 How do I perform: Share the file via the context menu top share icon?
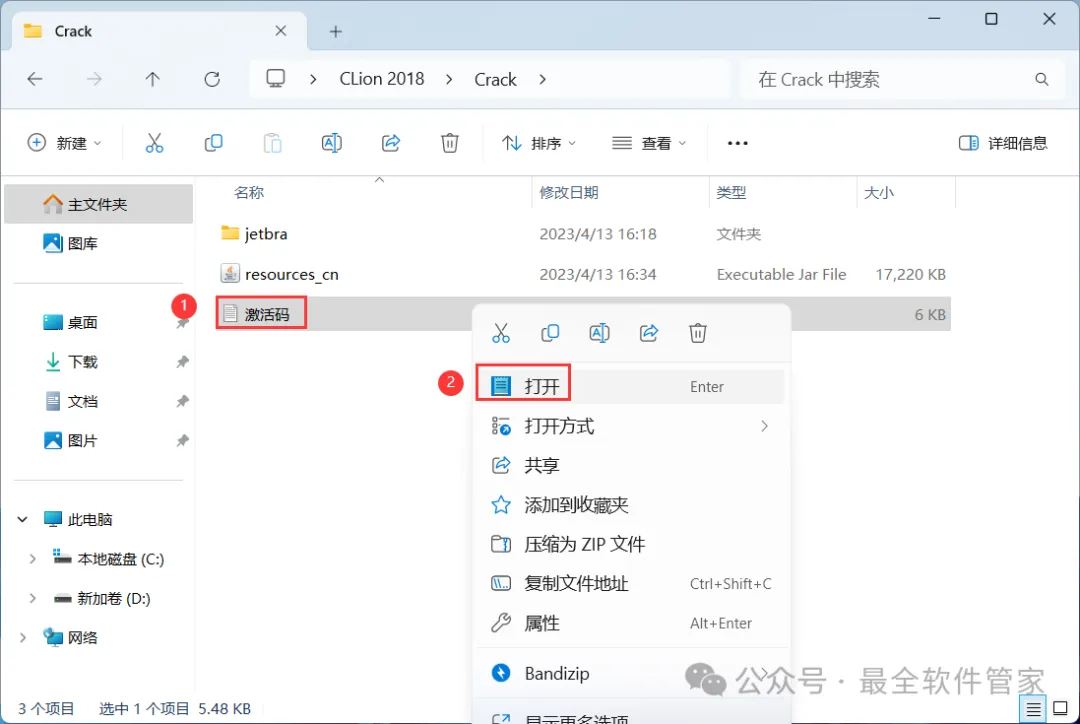click(649, 333)
